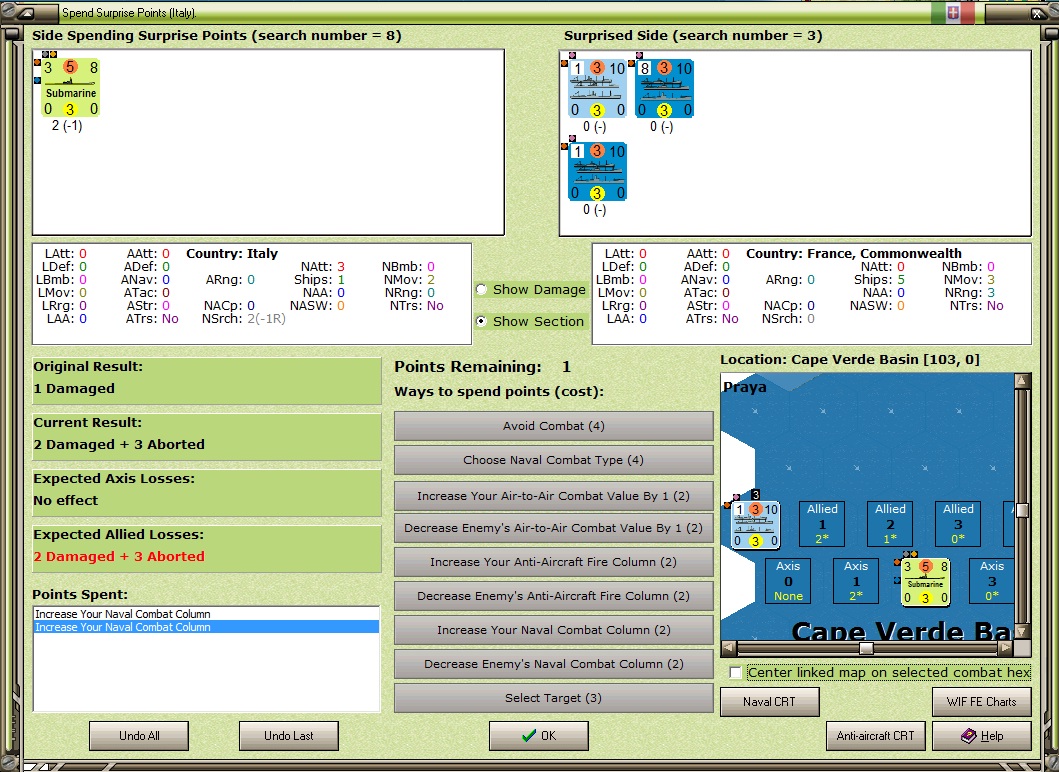Click the Allied 1 sea box

pyautogui.click(x=822, y=523)
